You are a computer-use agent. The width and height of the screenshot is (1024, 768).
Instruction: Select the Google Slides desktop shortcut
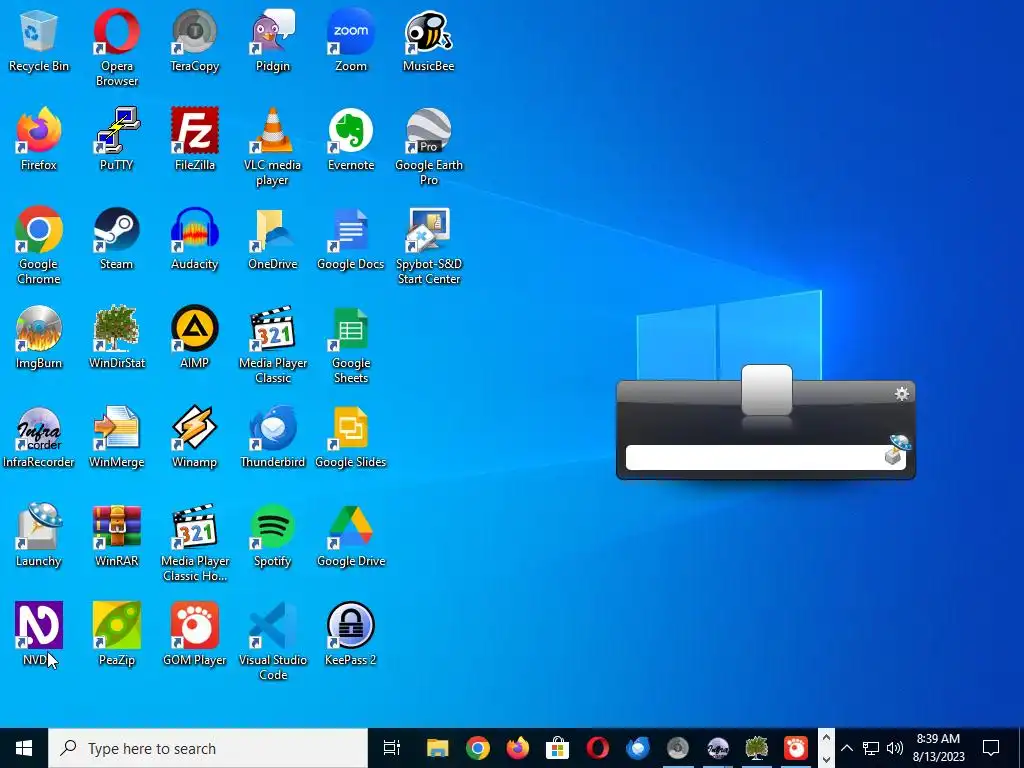click(x=351, y=436)
